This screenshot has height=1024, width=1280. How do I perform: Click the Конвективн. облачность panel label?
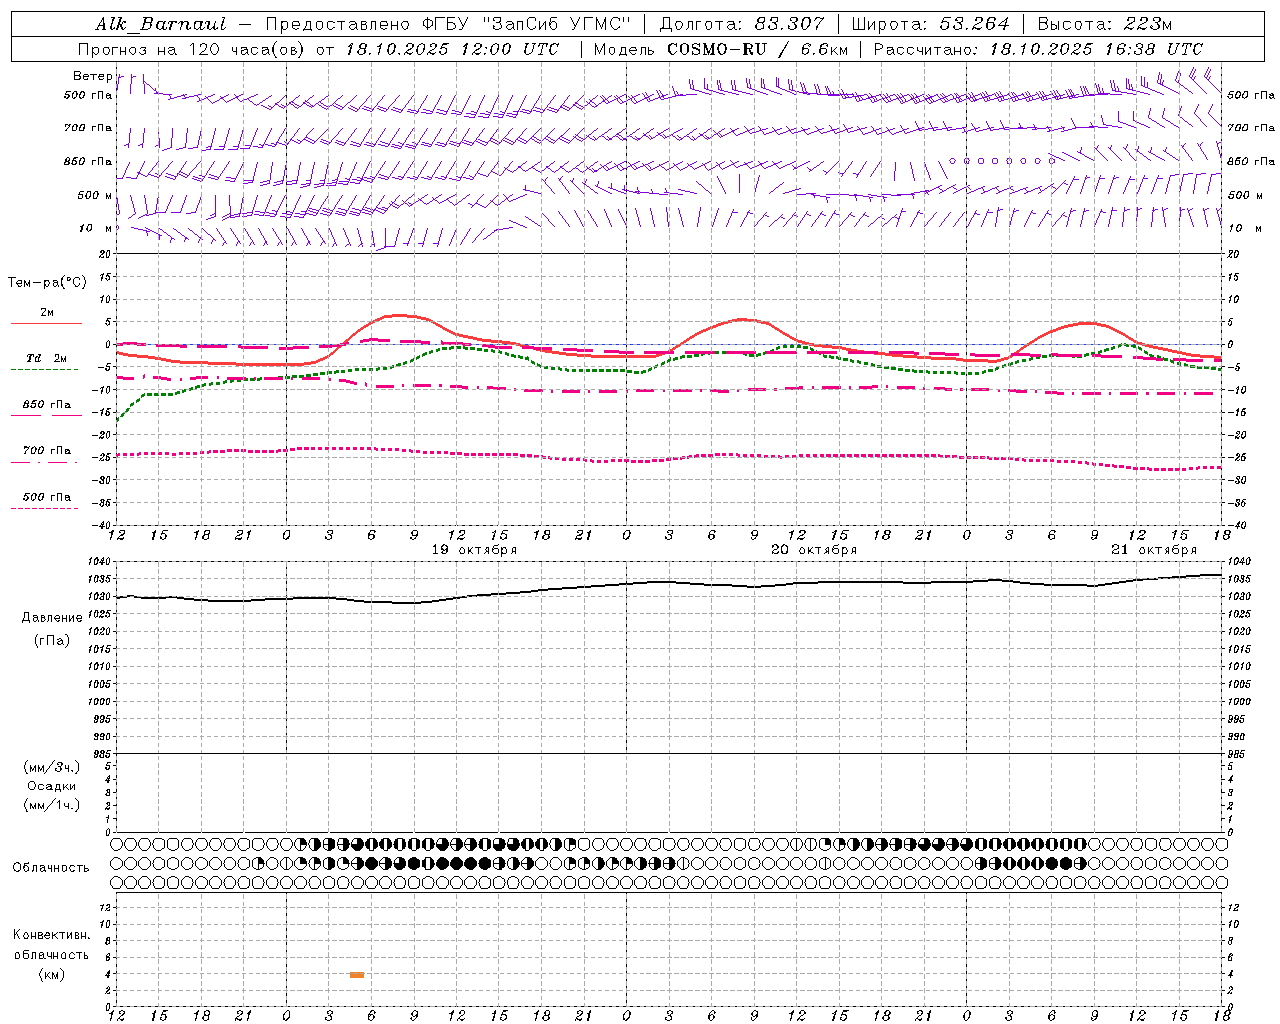tap(51, 945)
